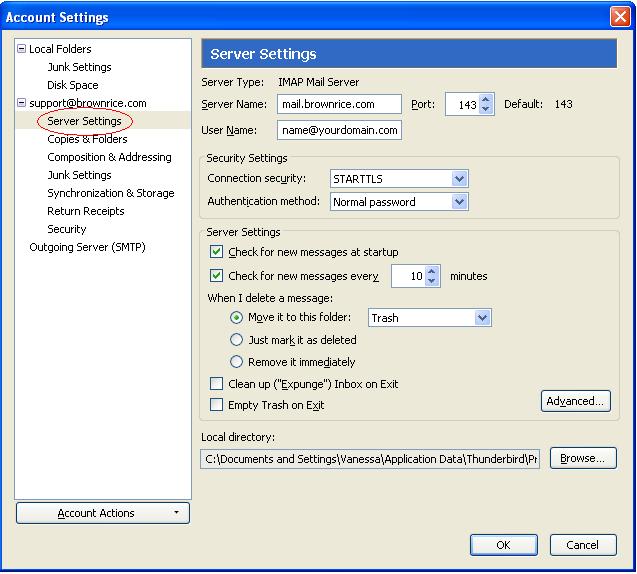Image resolution: width=637 pixels, height=574 pixels.
Task: Click the Server Name input field
Action: click(x=339, y=104)
